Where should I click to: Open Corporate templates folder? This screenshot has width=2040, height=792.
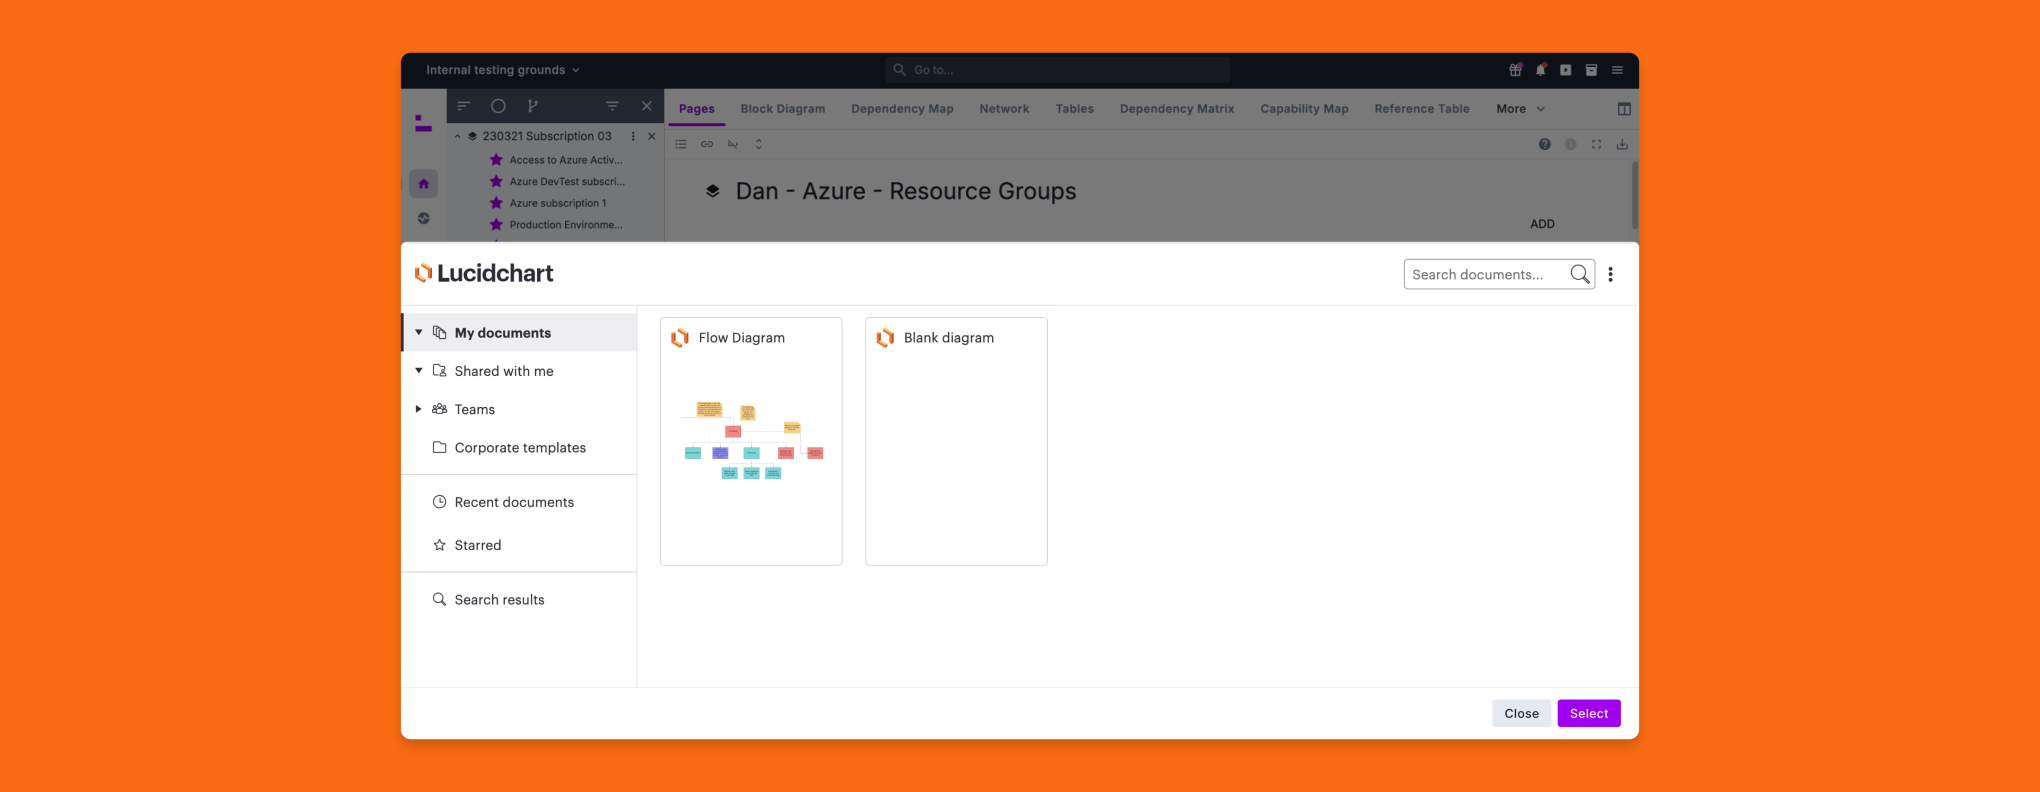520,448
